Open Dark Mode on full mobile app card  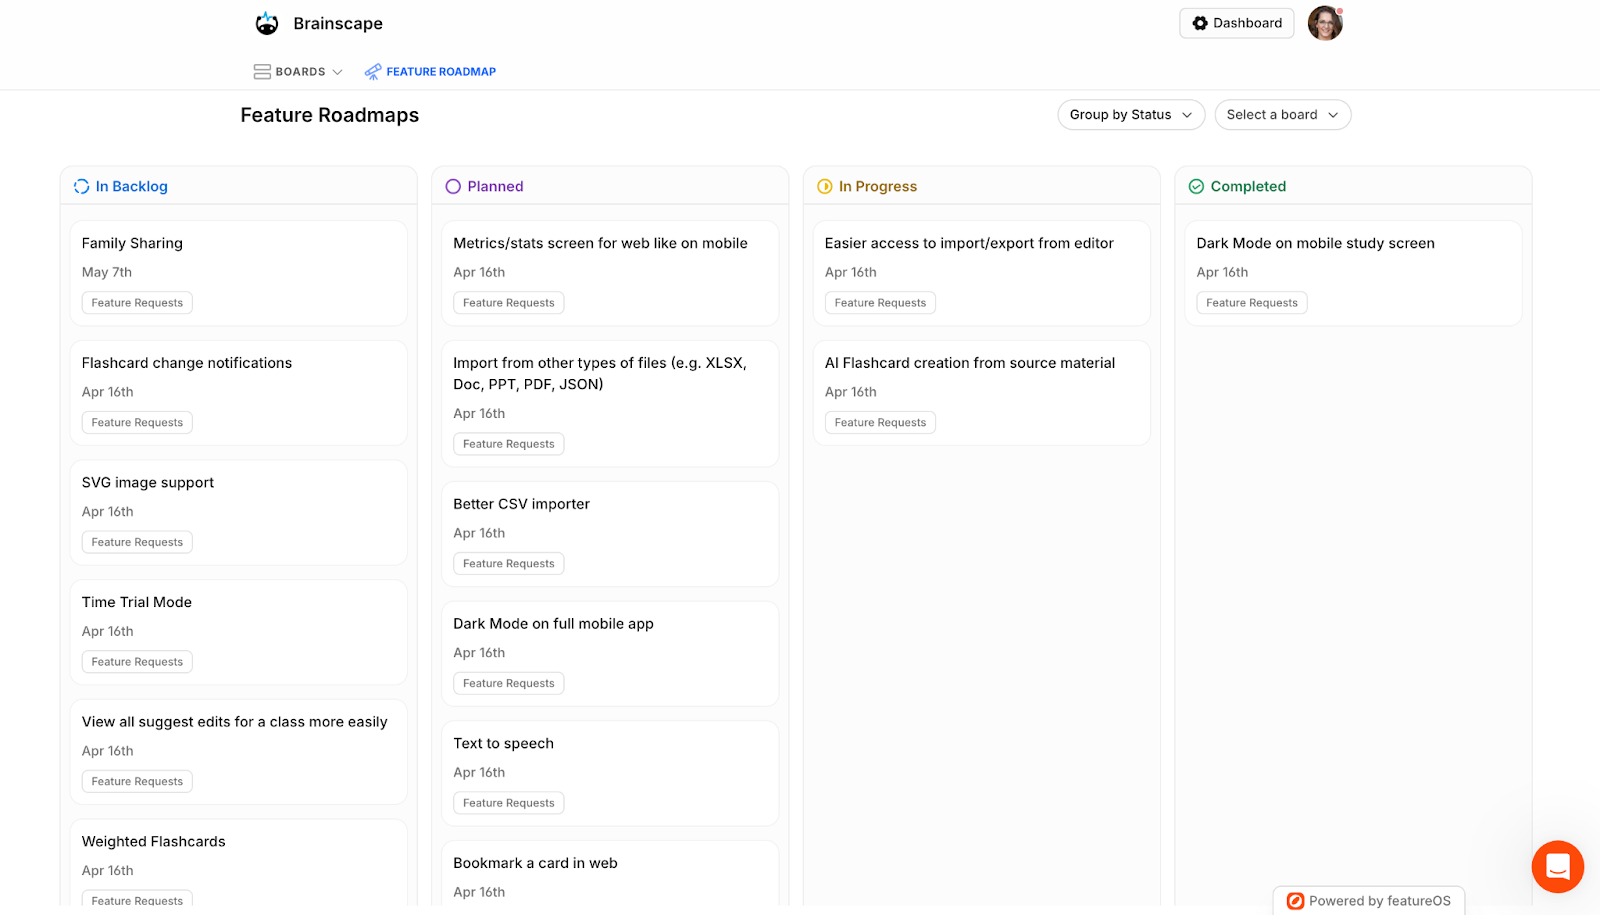coord(610,654)
